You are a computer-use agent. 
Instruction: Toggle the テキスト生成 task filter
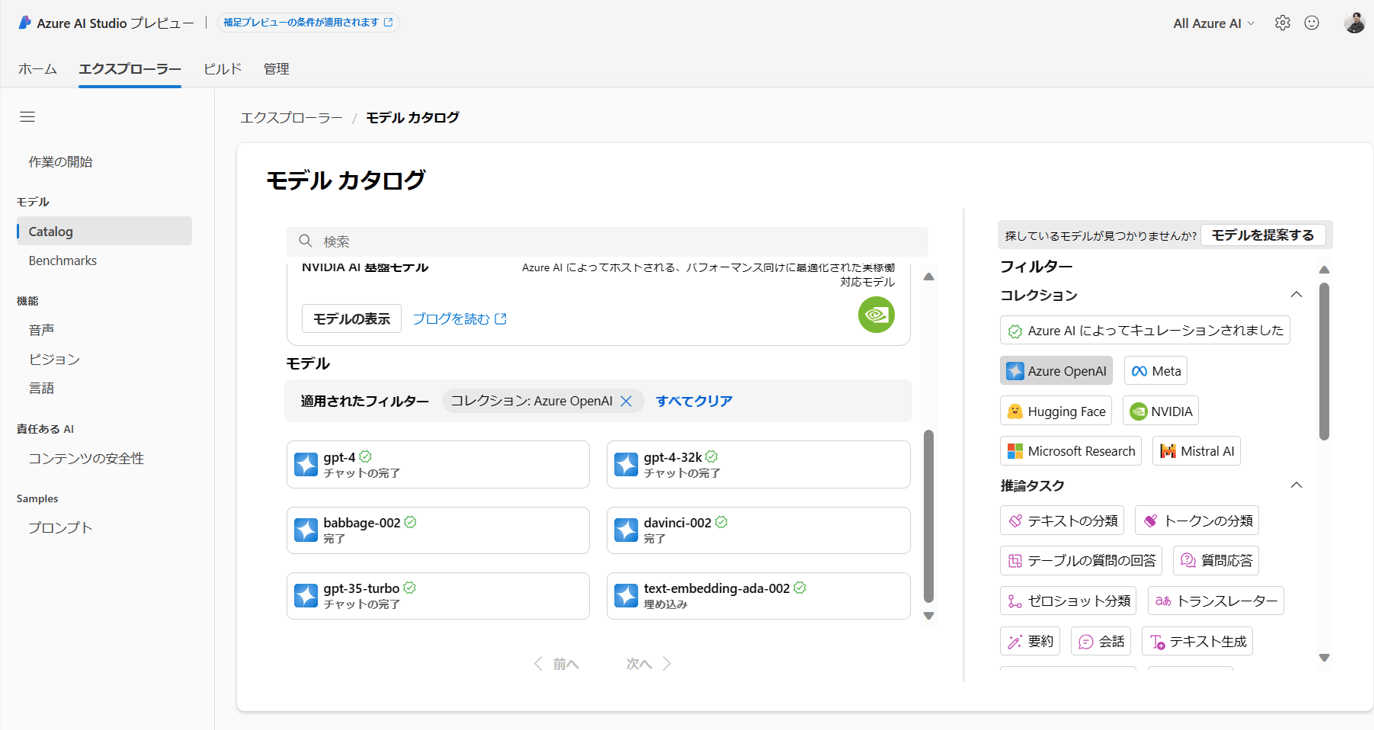click(x=1197, y=641)
